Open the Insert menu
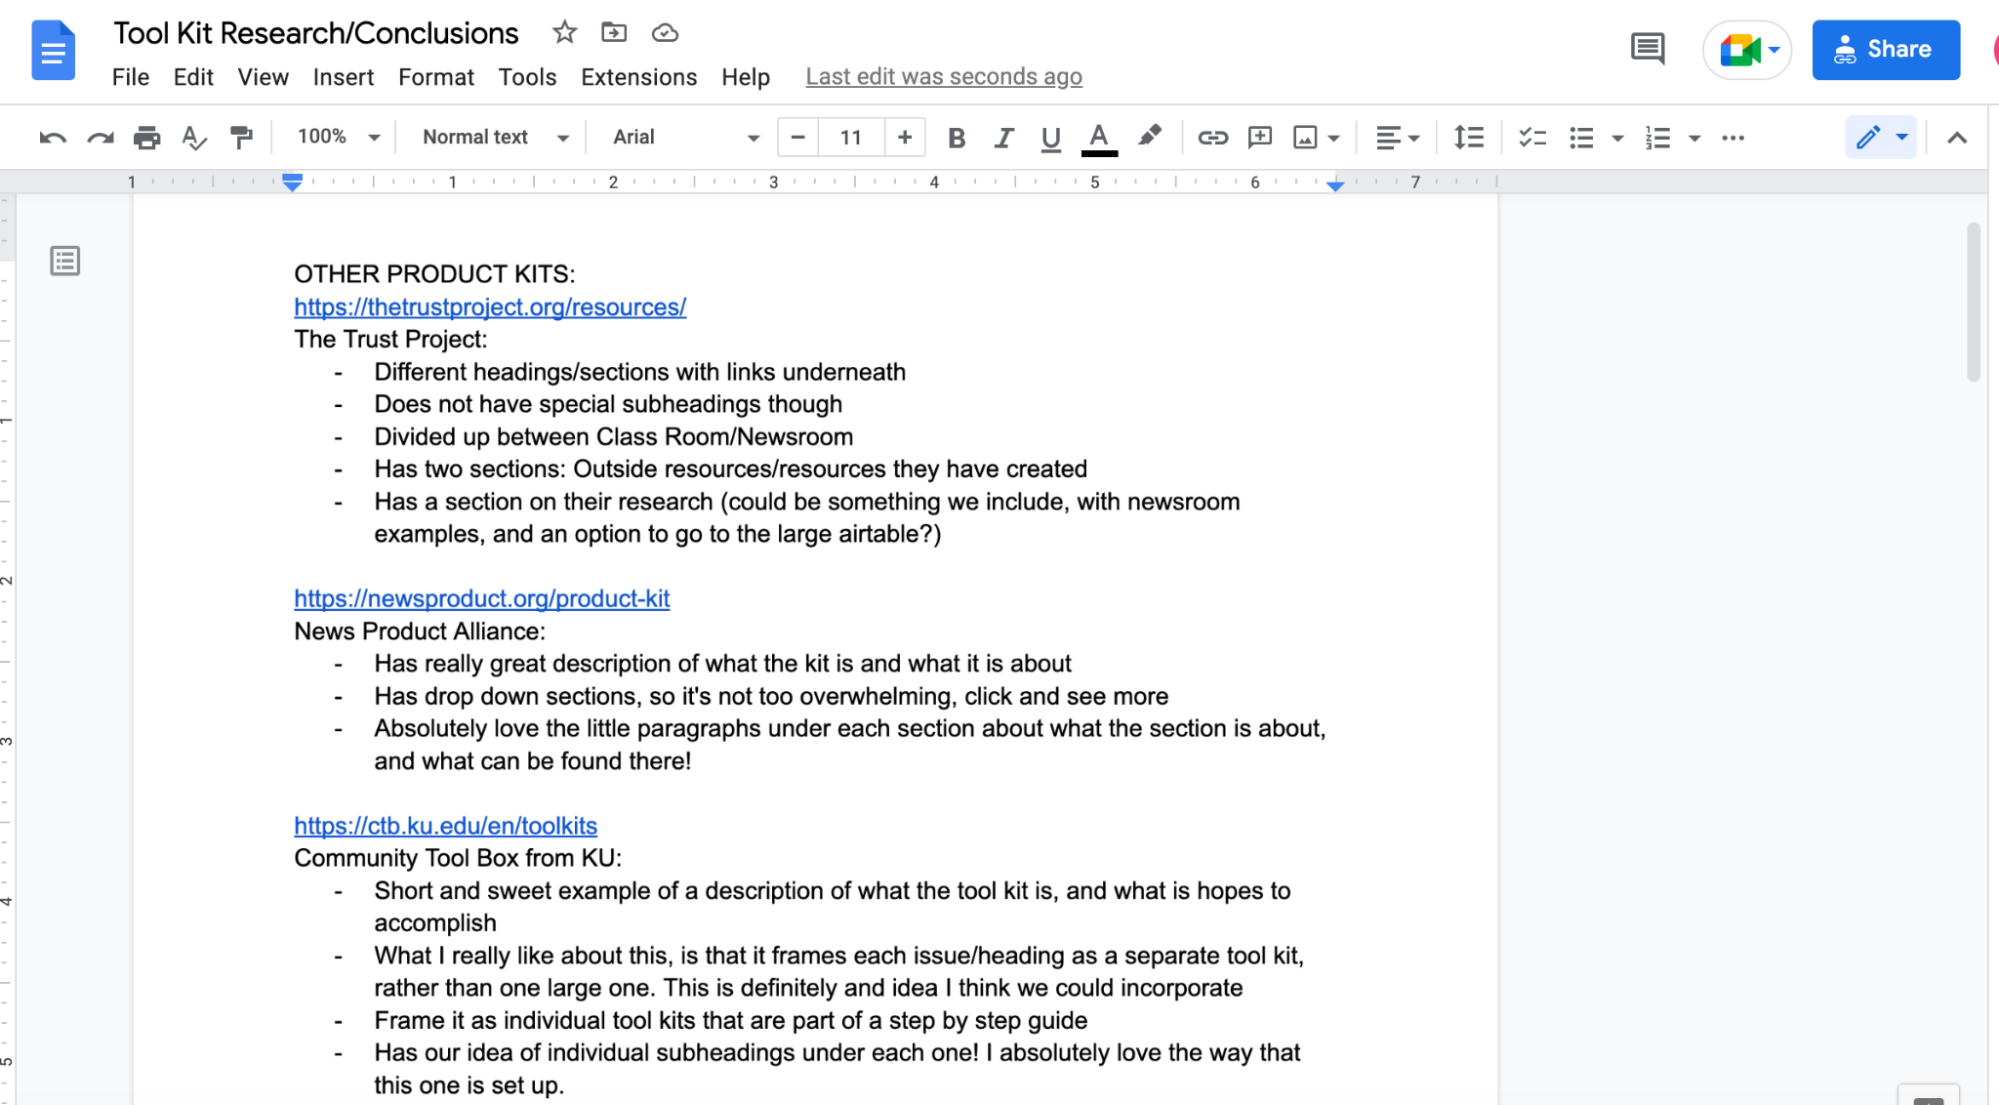This screenshot has height=1105, width=1999. (343, 77)
